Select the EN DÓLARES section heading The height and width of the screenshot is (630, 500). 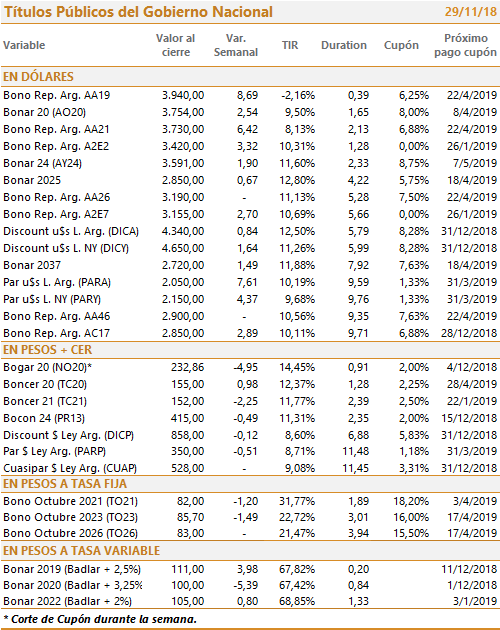coord(38,76)
